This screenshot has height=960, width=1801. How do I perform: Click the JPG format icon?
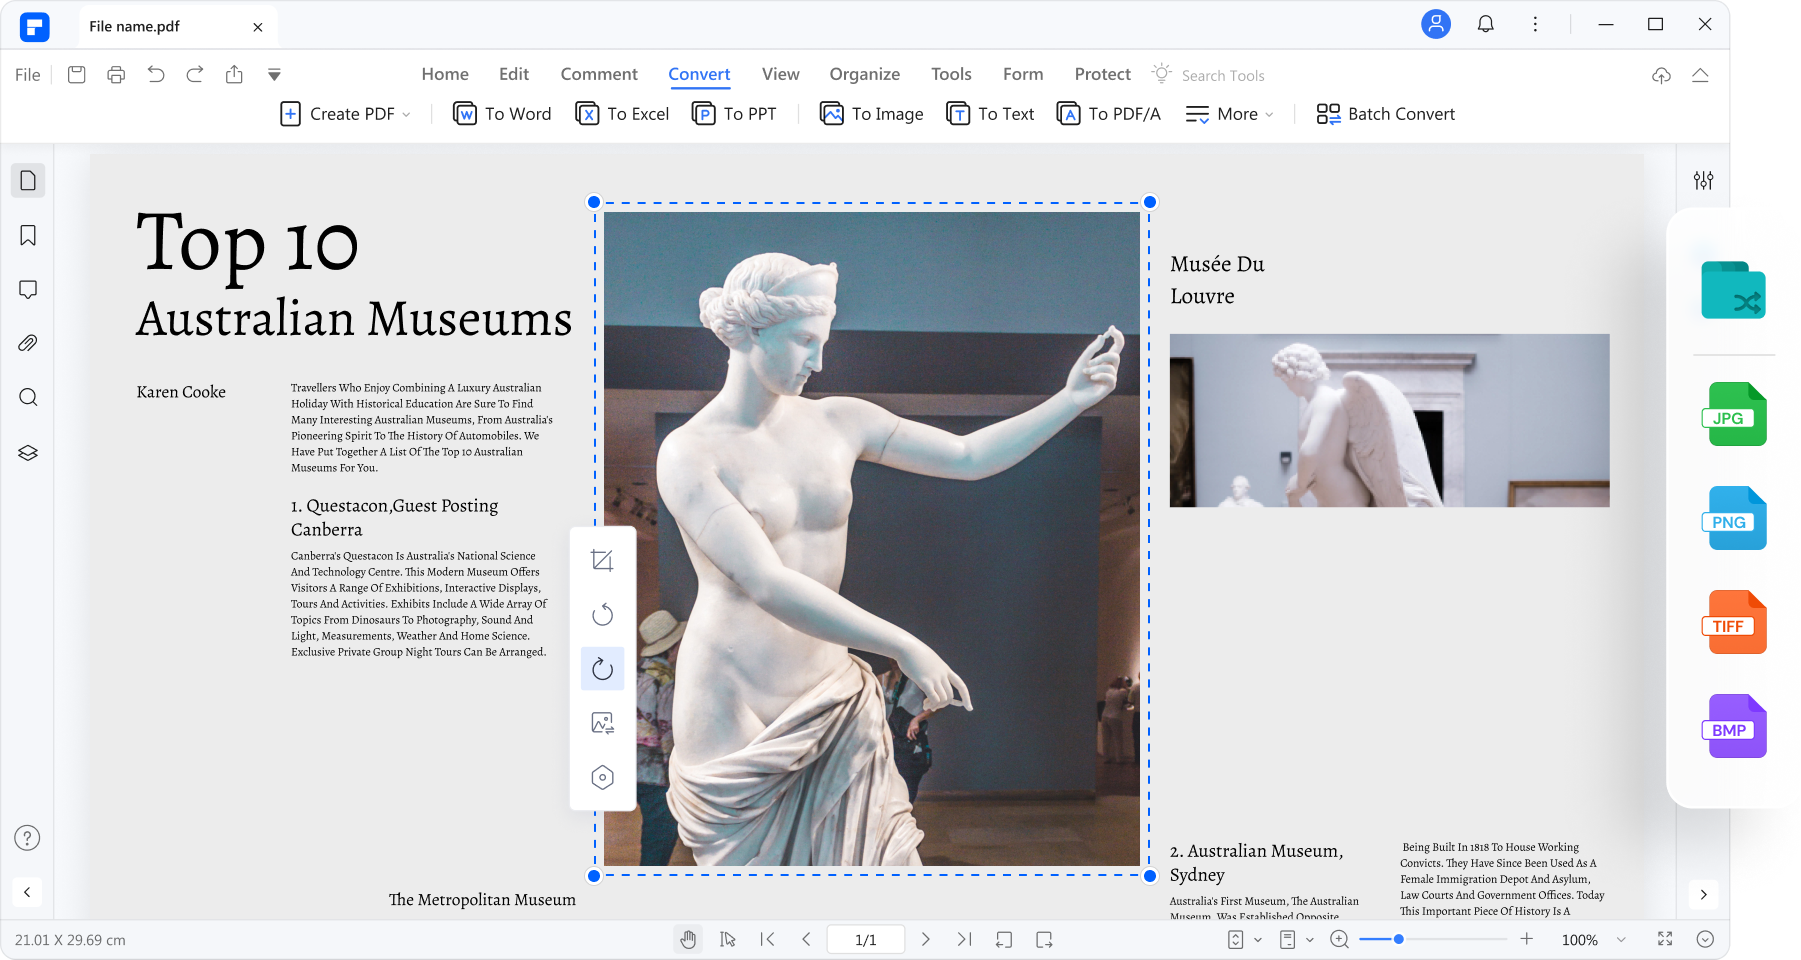tap(1734, 414)
